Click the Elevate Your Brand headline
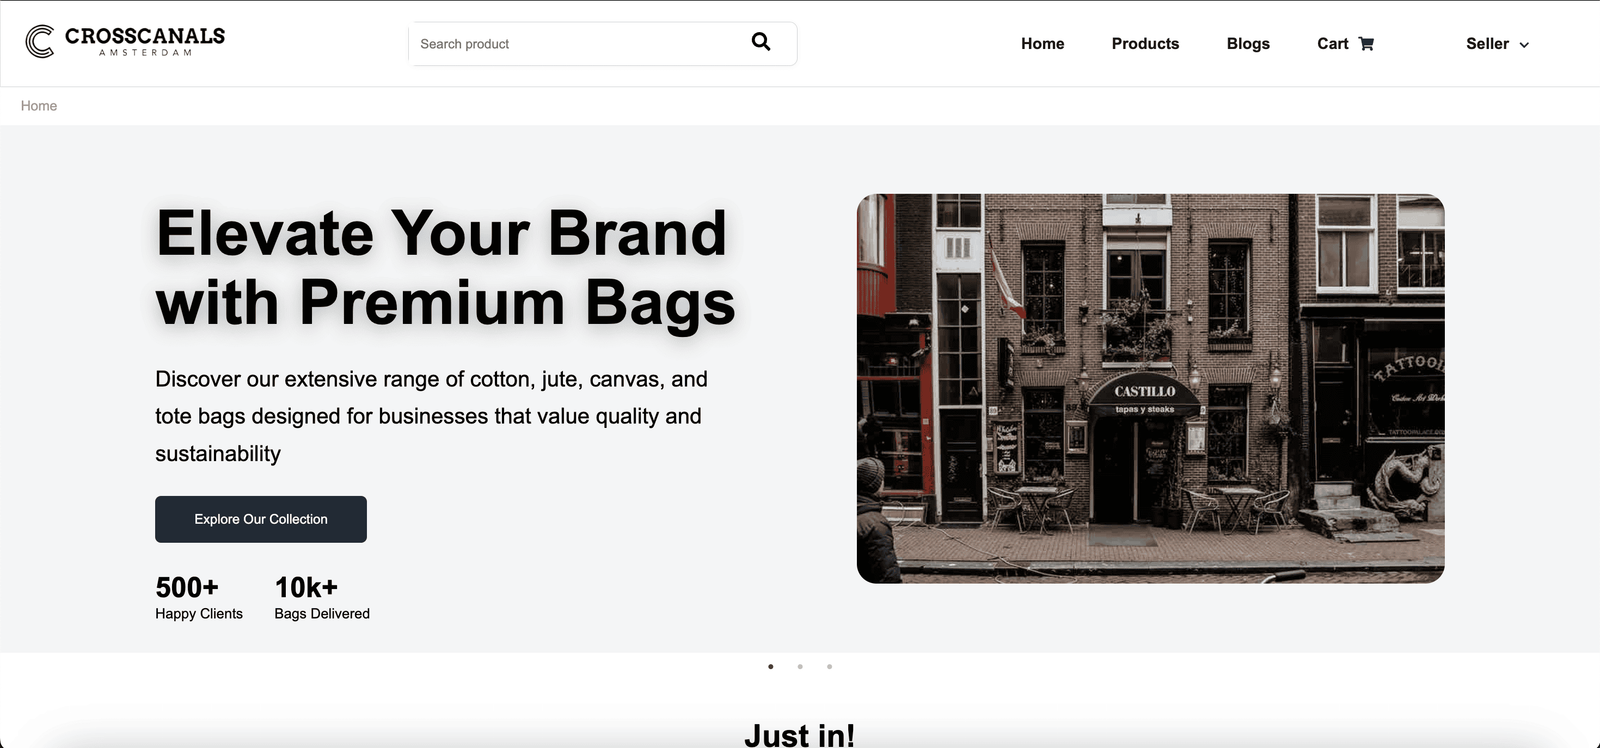 [445, 267]
